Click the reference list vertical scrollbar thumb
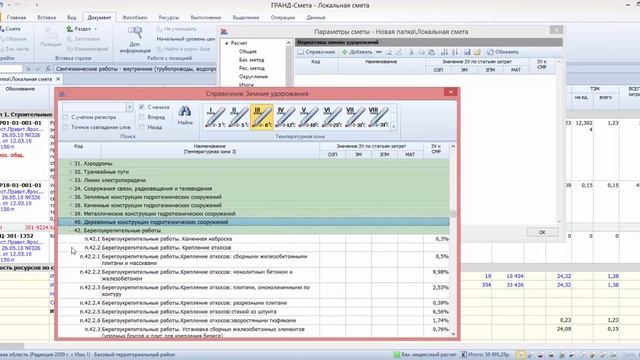Viewport: 640px width, 360px height. 453,214
